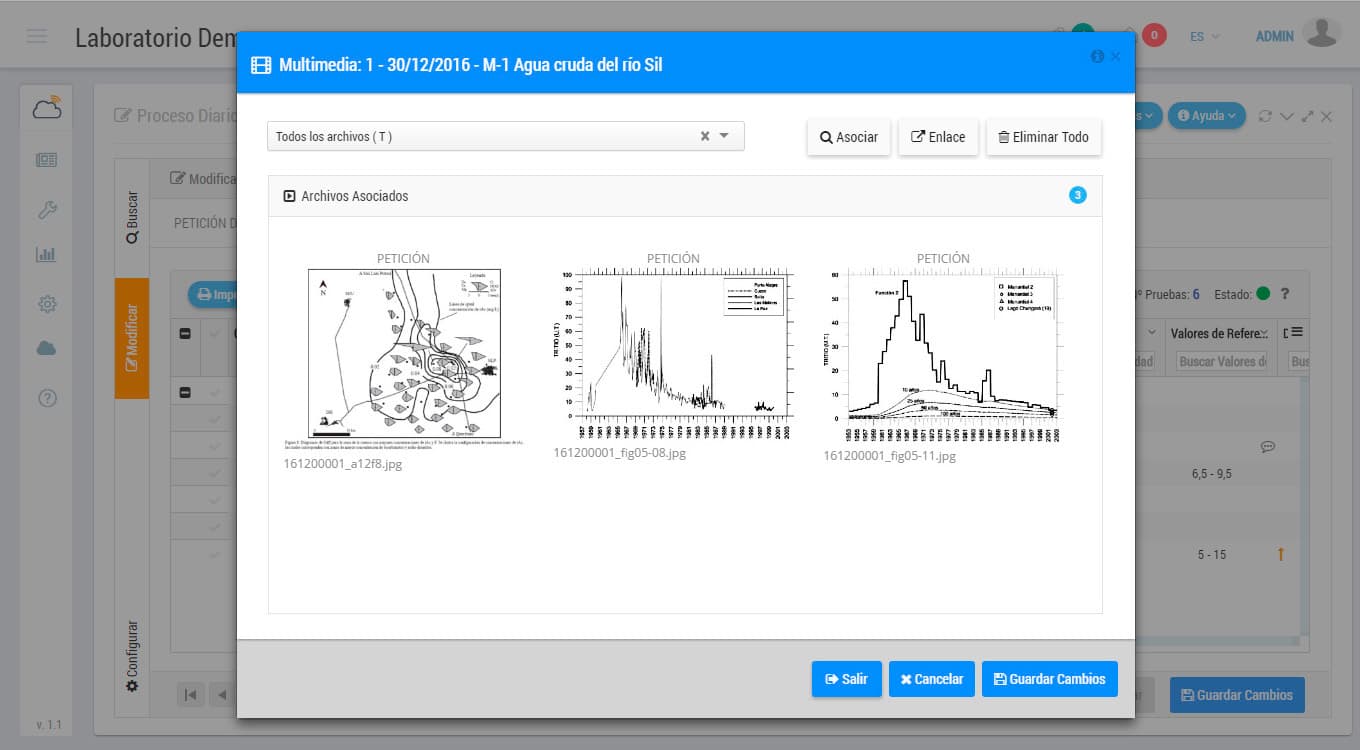Select the Configurar vertical tab
Viewport: 1360px width, 750px height.
click(132, 656)
